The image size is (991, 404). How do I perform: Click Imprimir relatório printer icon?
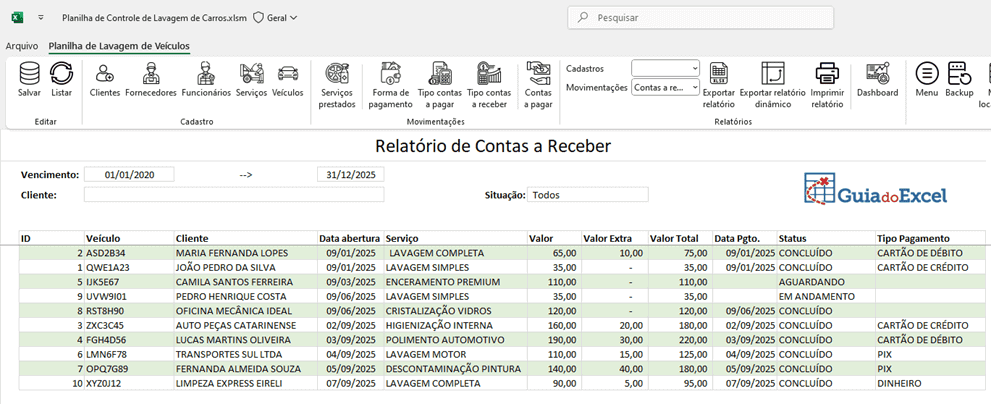pyautogui.click(x=827, y=73)
